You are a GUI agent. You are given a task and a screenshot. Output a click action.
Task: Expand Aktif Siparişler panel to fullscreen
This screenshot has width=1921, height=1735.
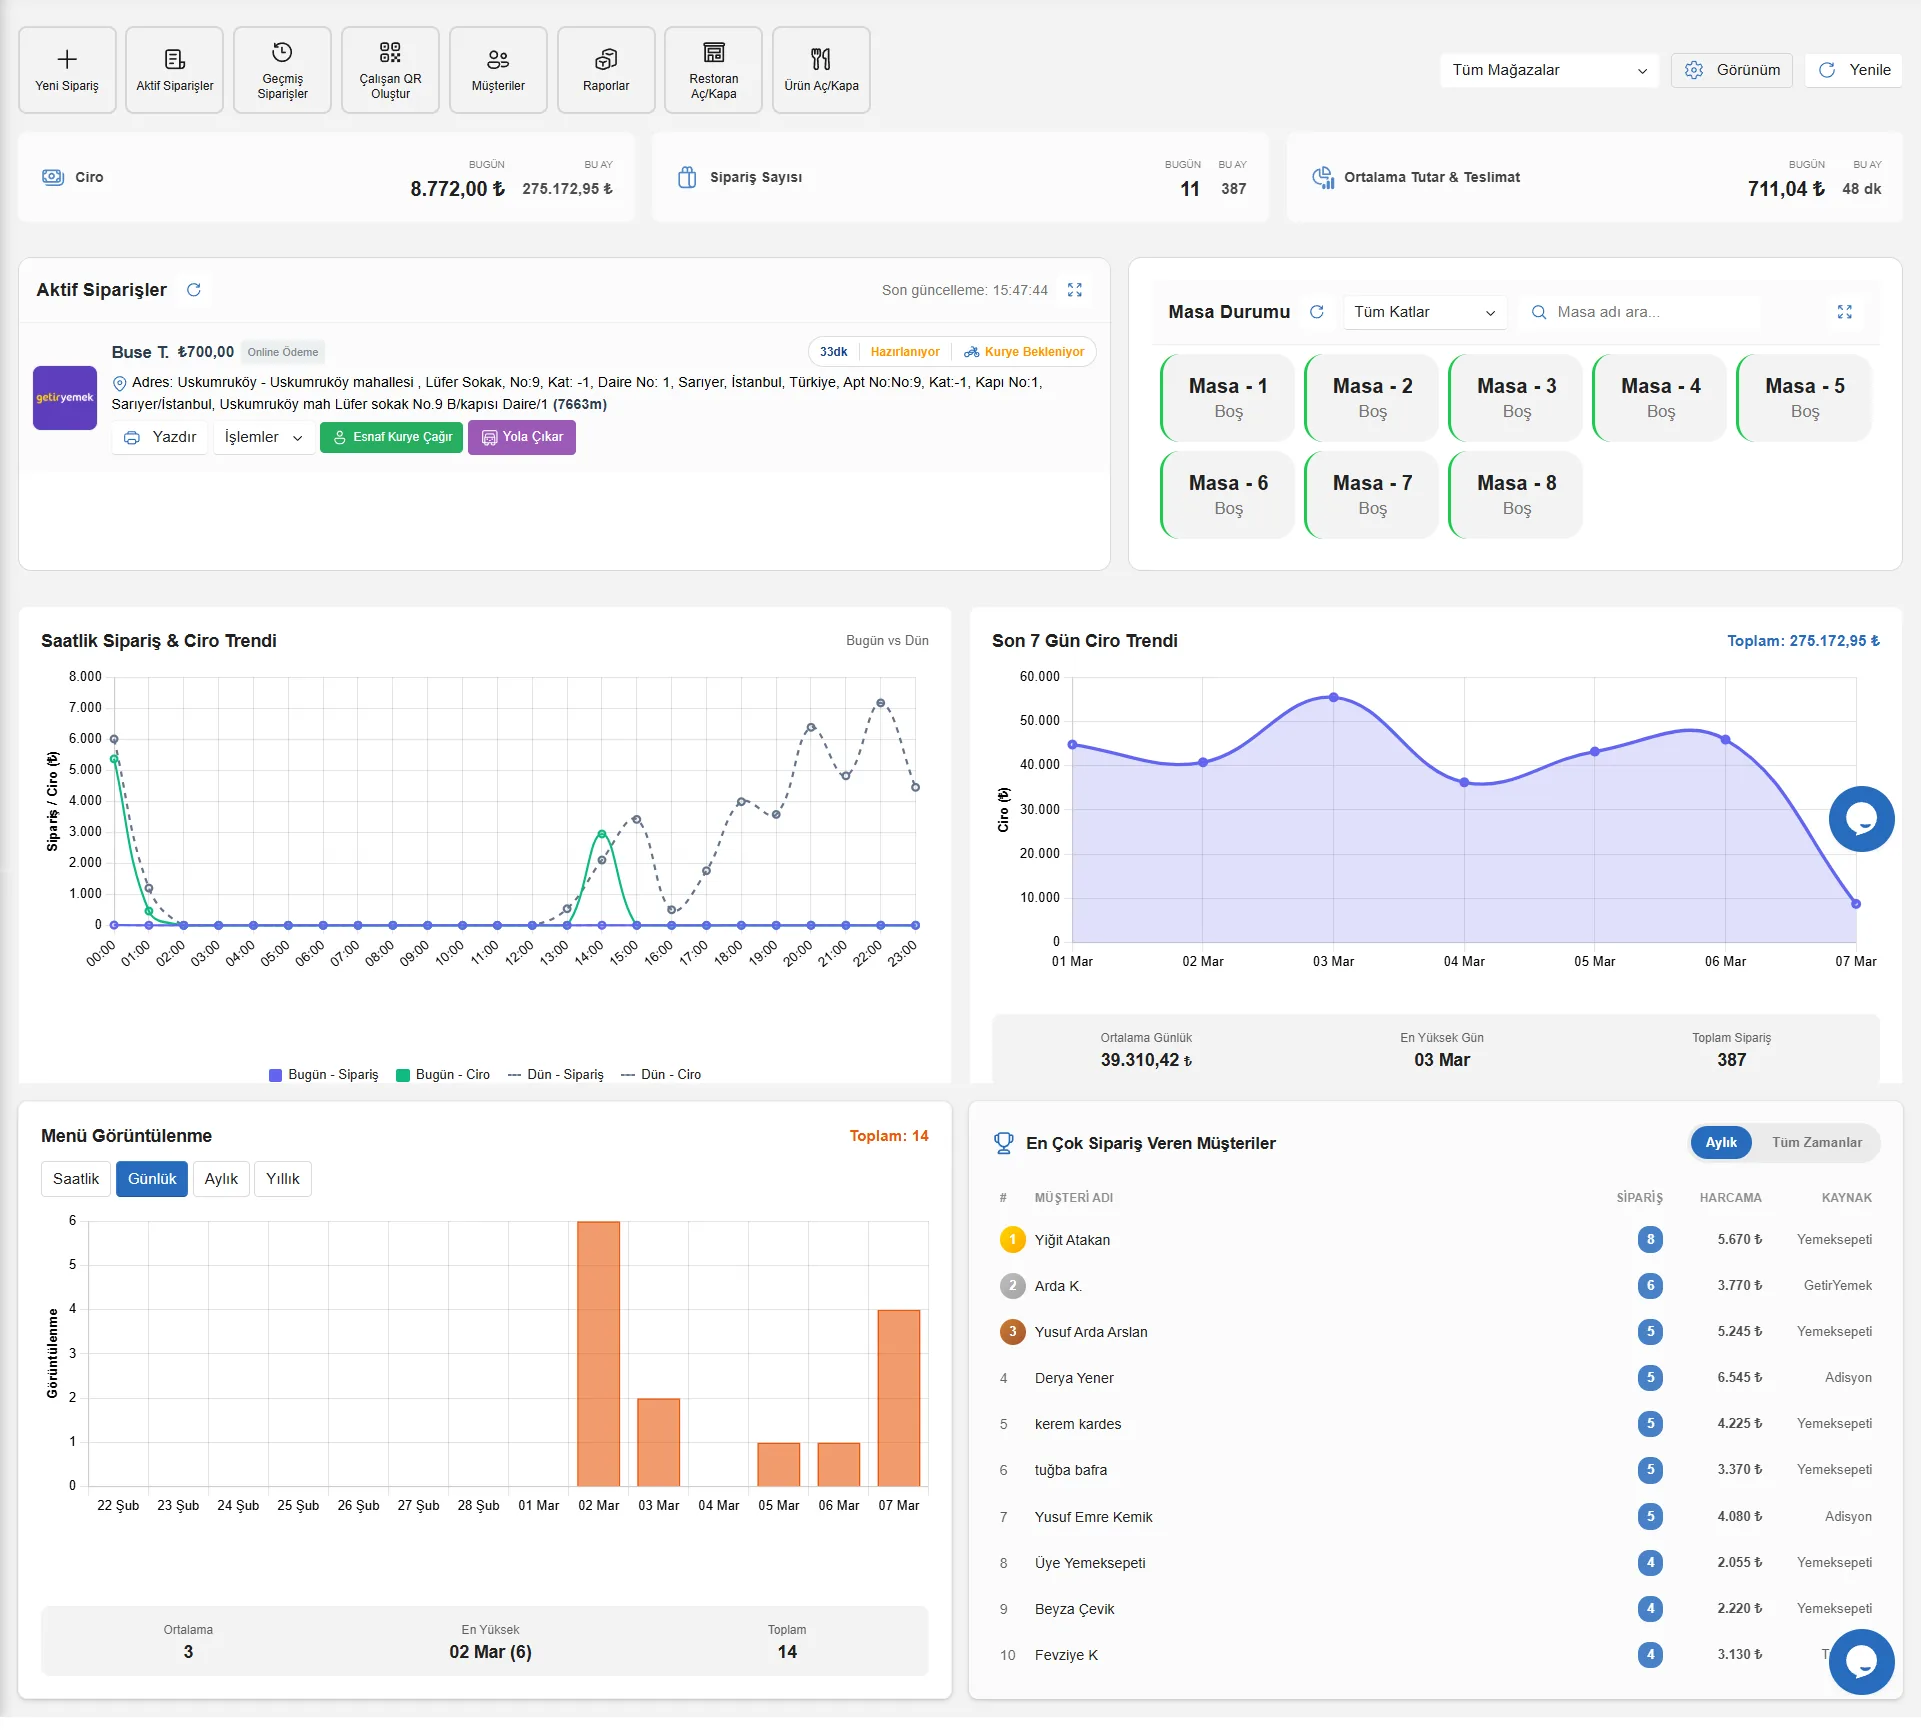1075,290
